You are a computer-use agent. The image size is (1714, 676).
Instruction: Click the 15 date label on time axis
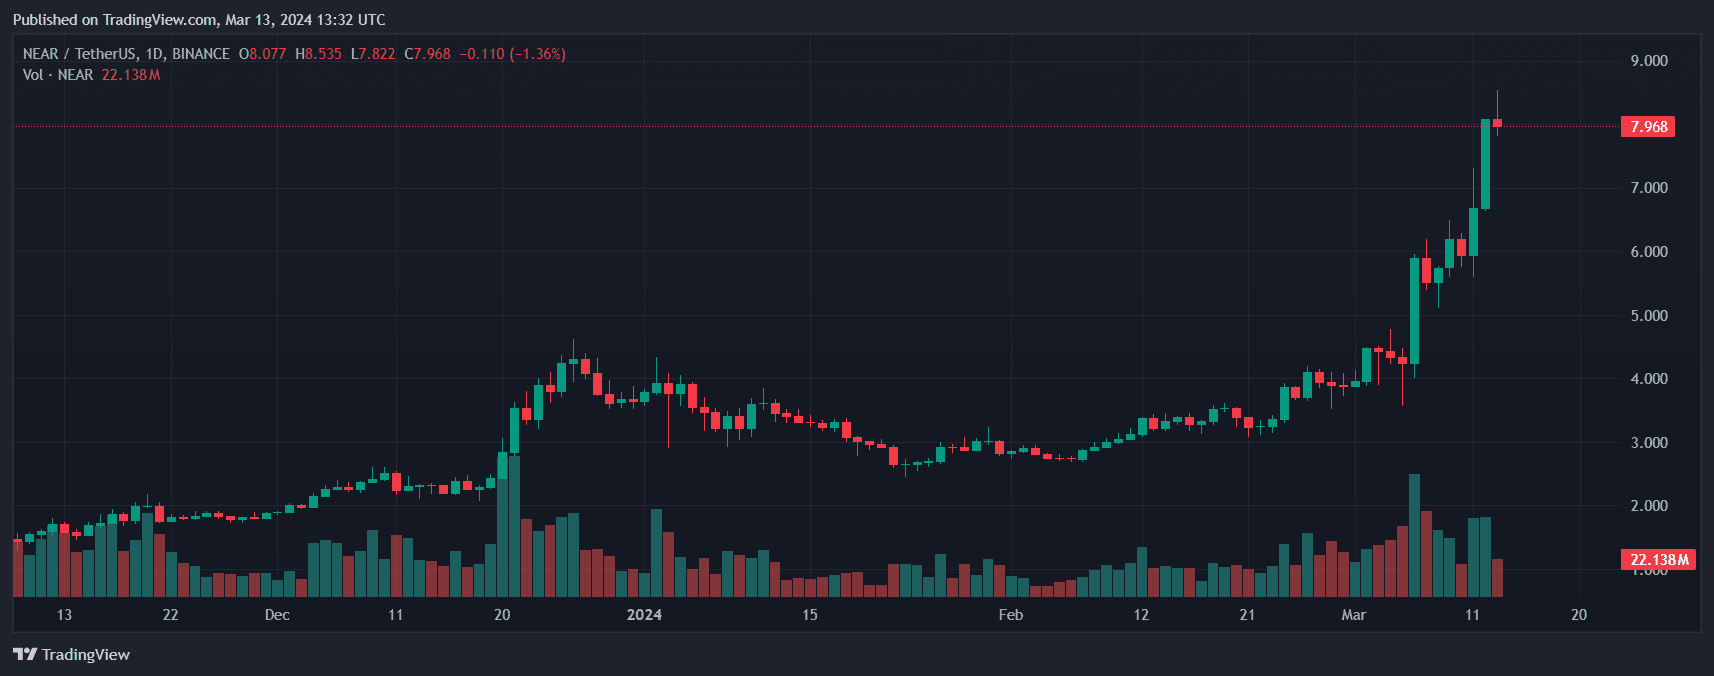809,615
